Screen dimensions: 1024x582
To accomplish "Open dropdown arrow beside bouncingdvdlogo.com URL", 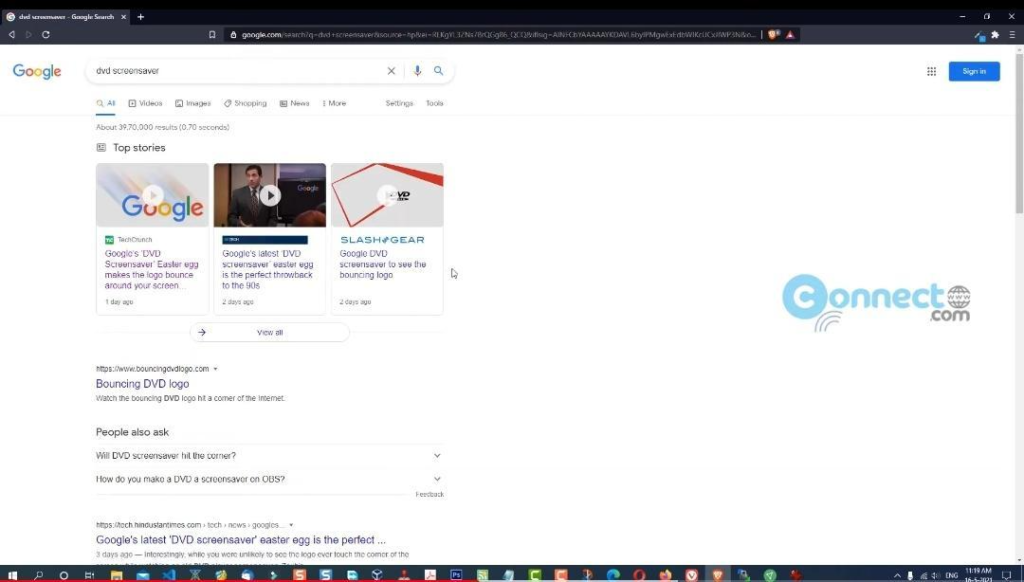I will 215,369.
